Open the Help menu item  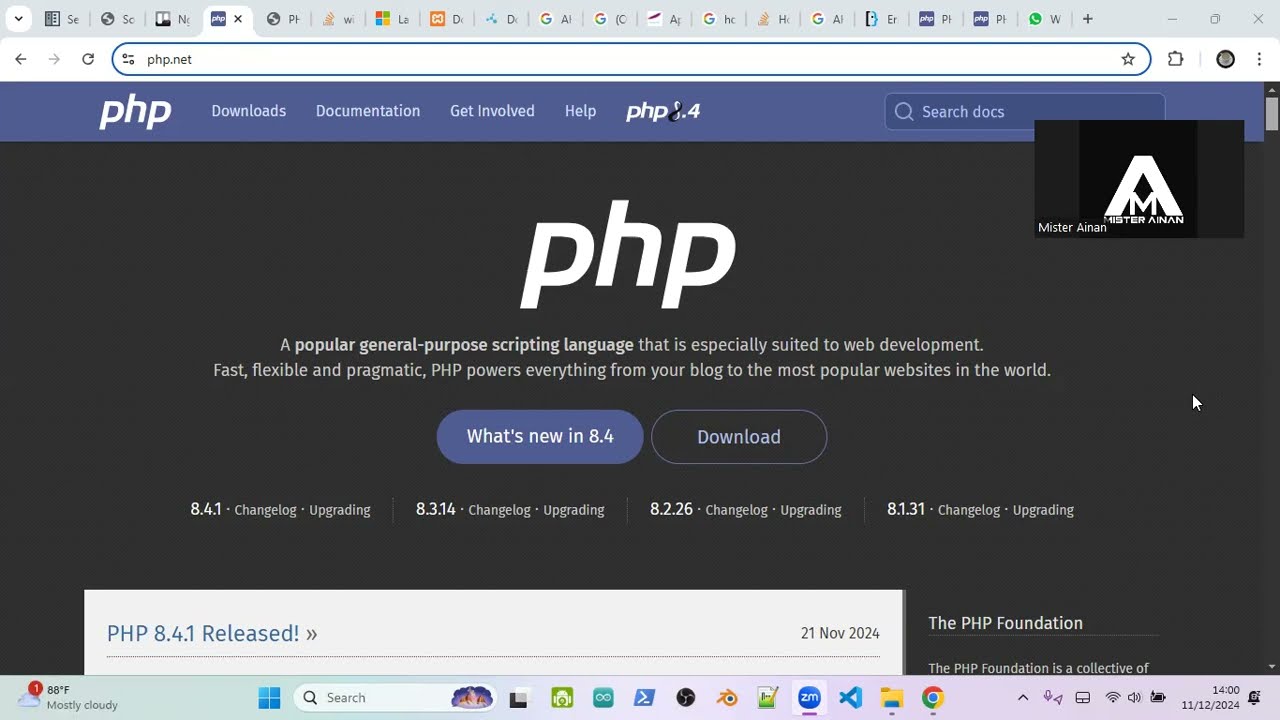[x=580, y=111]
